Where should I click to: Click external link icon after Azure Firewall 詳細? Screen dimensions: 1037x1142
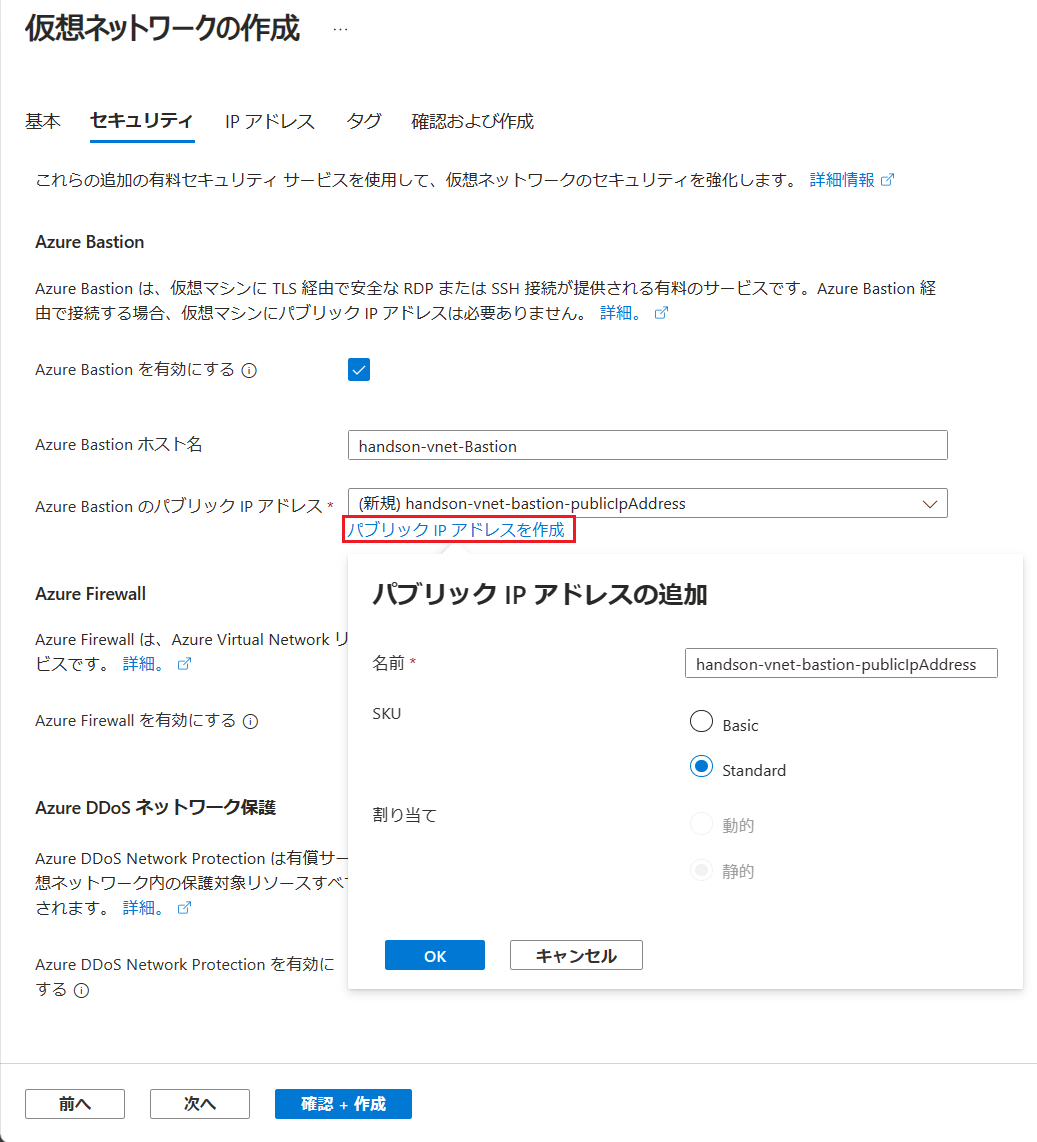(184, 664)
